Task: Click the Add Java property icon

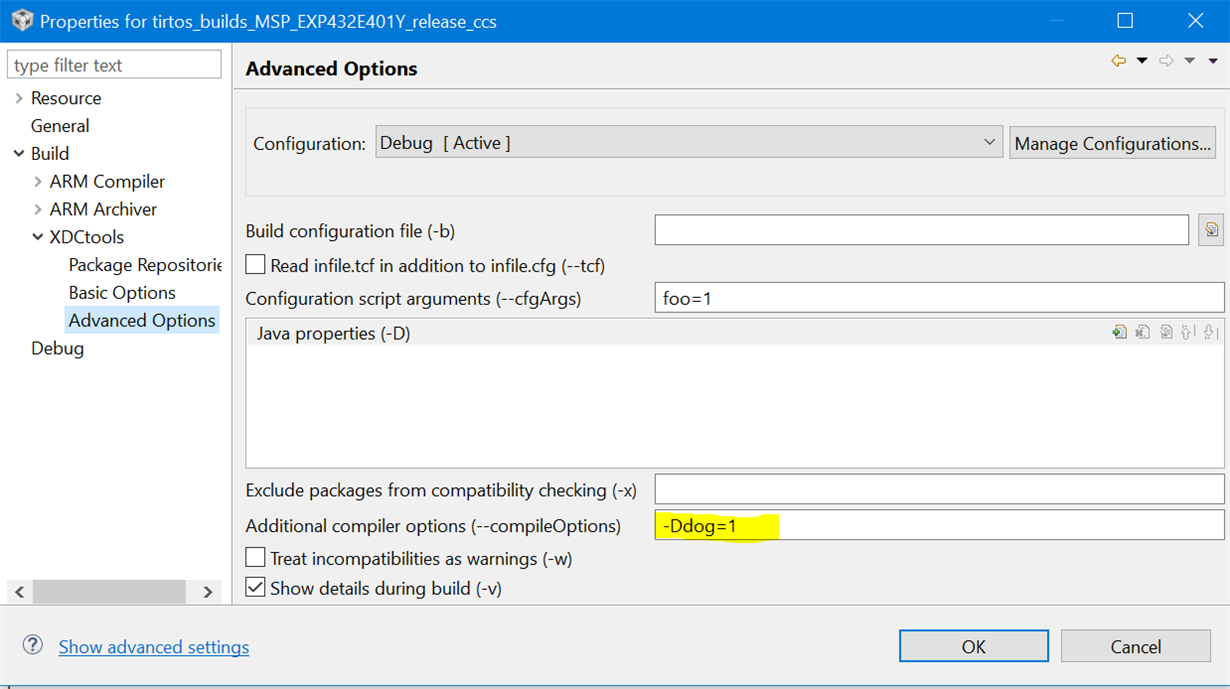Action: tap(1120, 333)
